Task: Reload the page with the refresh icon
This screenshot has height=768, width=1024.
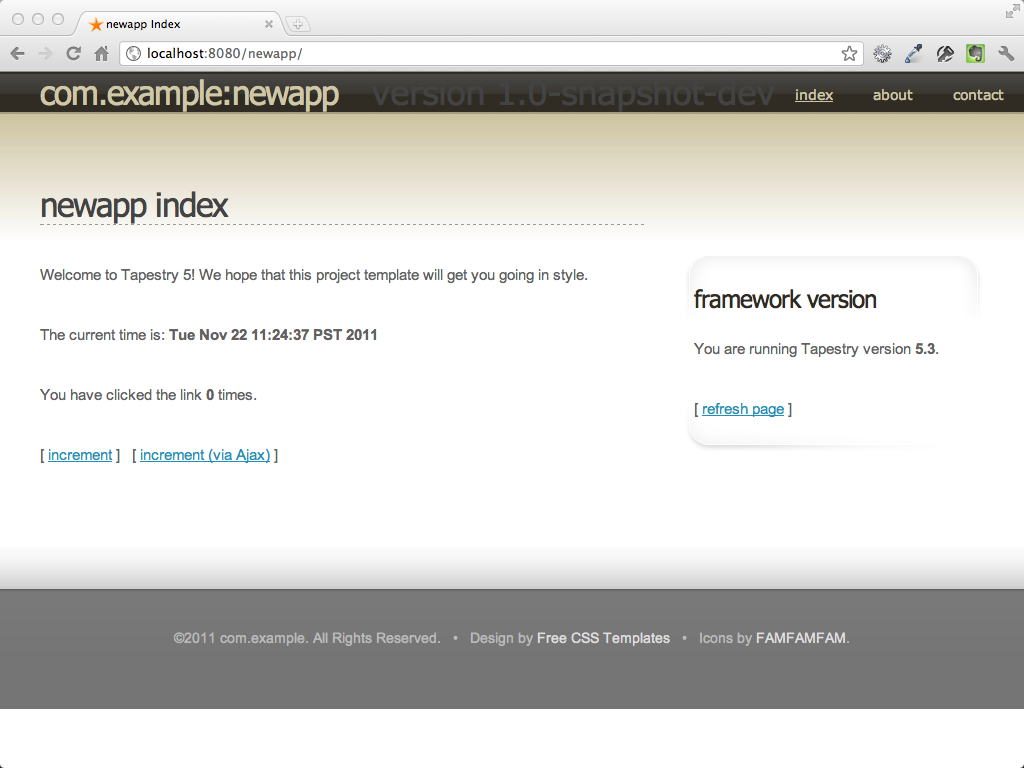Action: 73,54
